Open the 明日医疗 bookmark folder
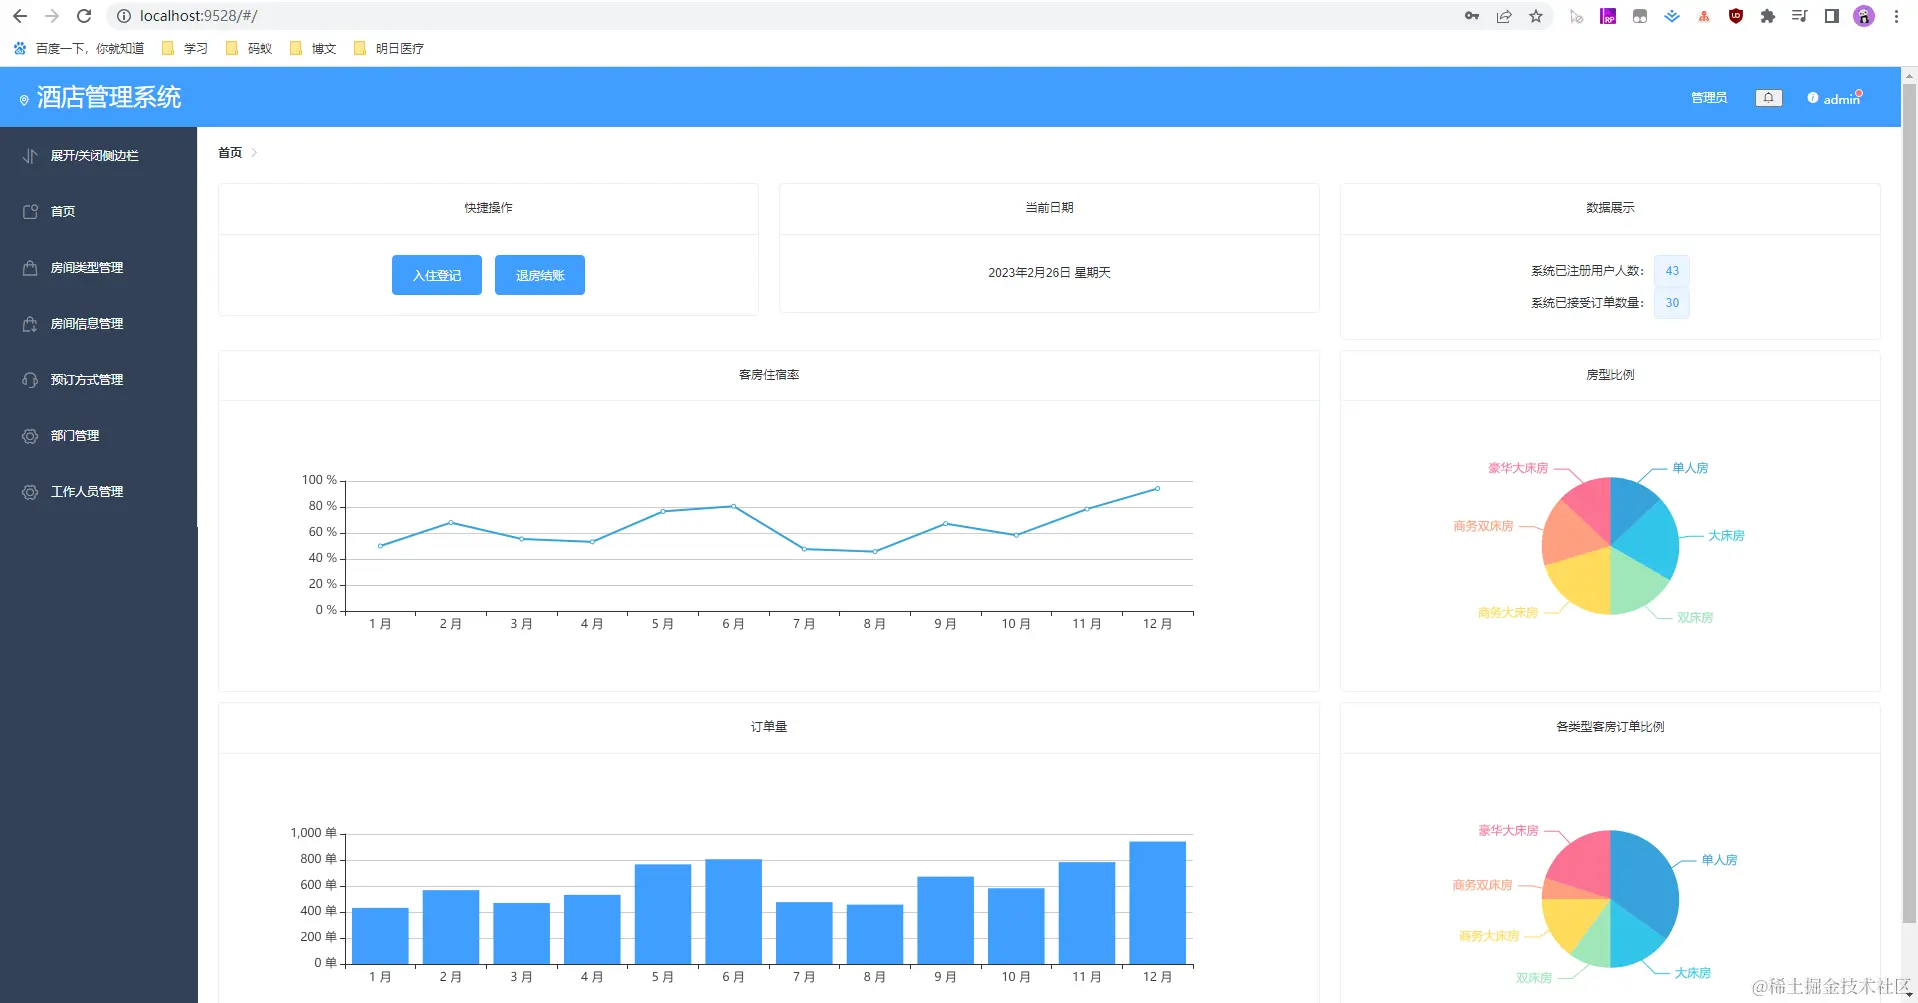The height and width of the screenshot is (1003, 1918). click(x=389, y=48)
